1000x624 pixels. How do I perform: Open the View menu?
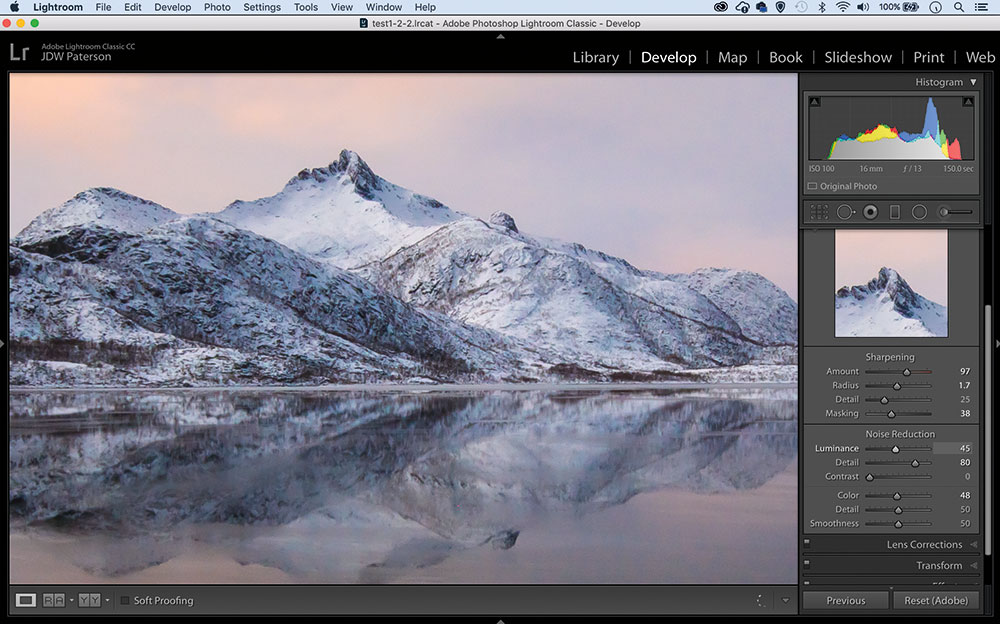coord(341,7)
